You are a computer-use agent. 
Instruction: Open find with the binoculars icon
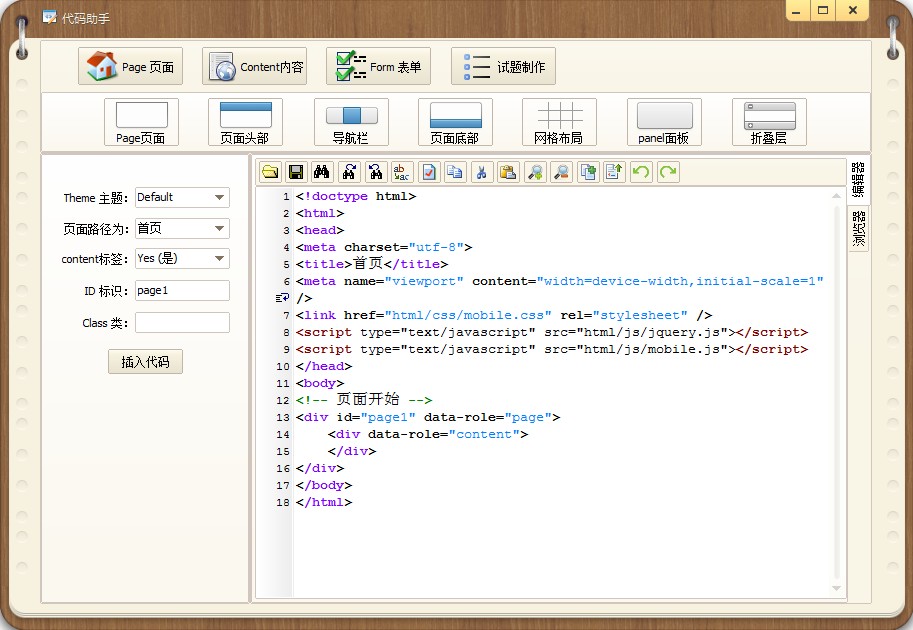pos(322,172)
